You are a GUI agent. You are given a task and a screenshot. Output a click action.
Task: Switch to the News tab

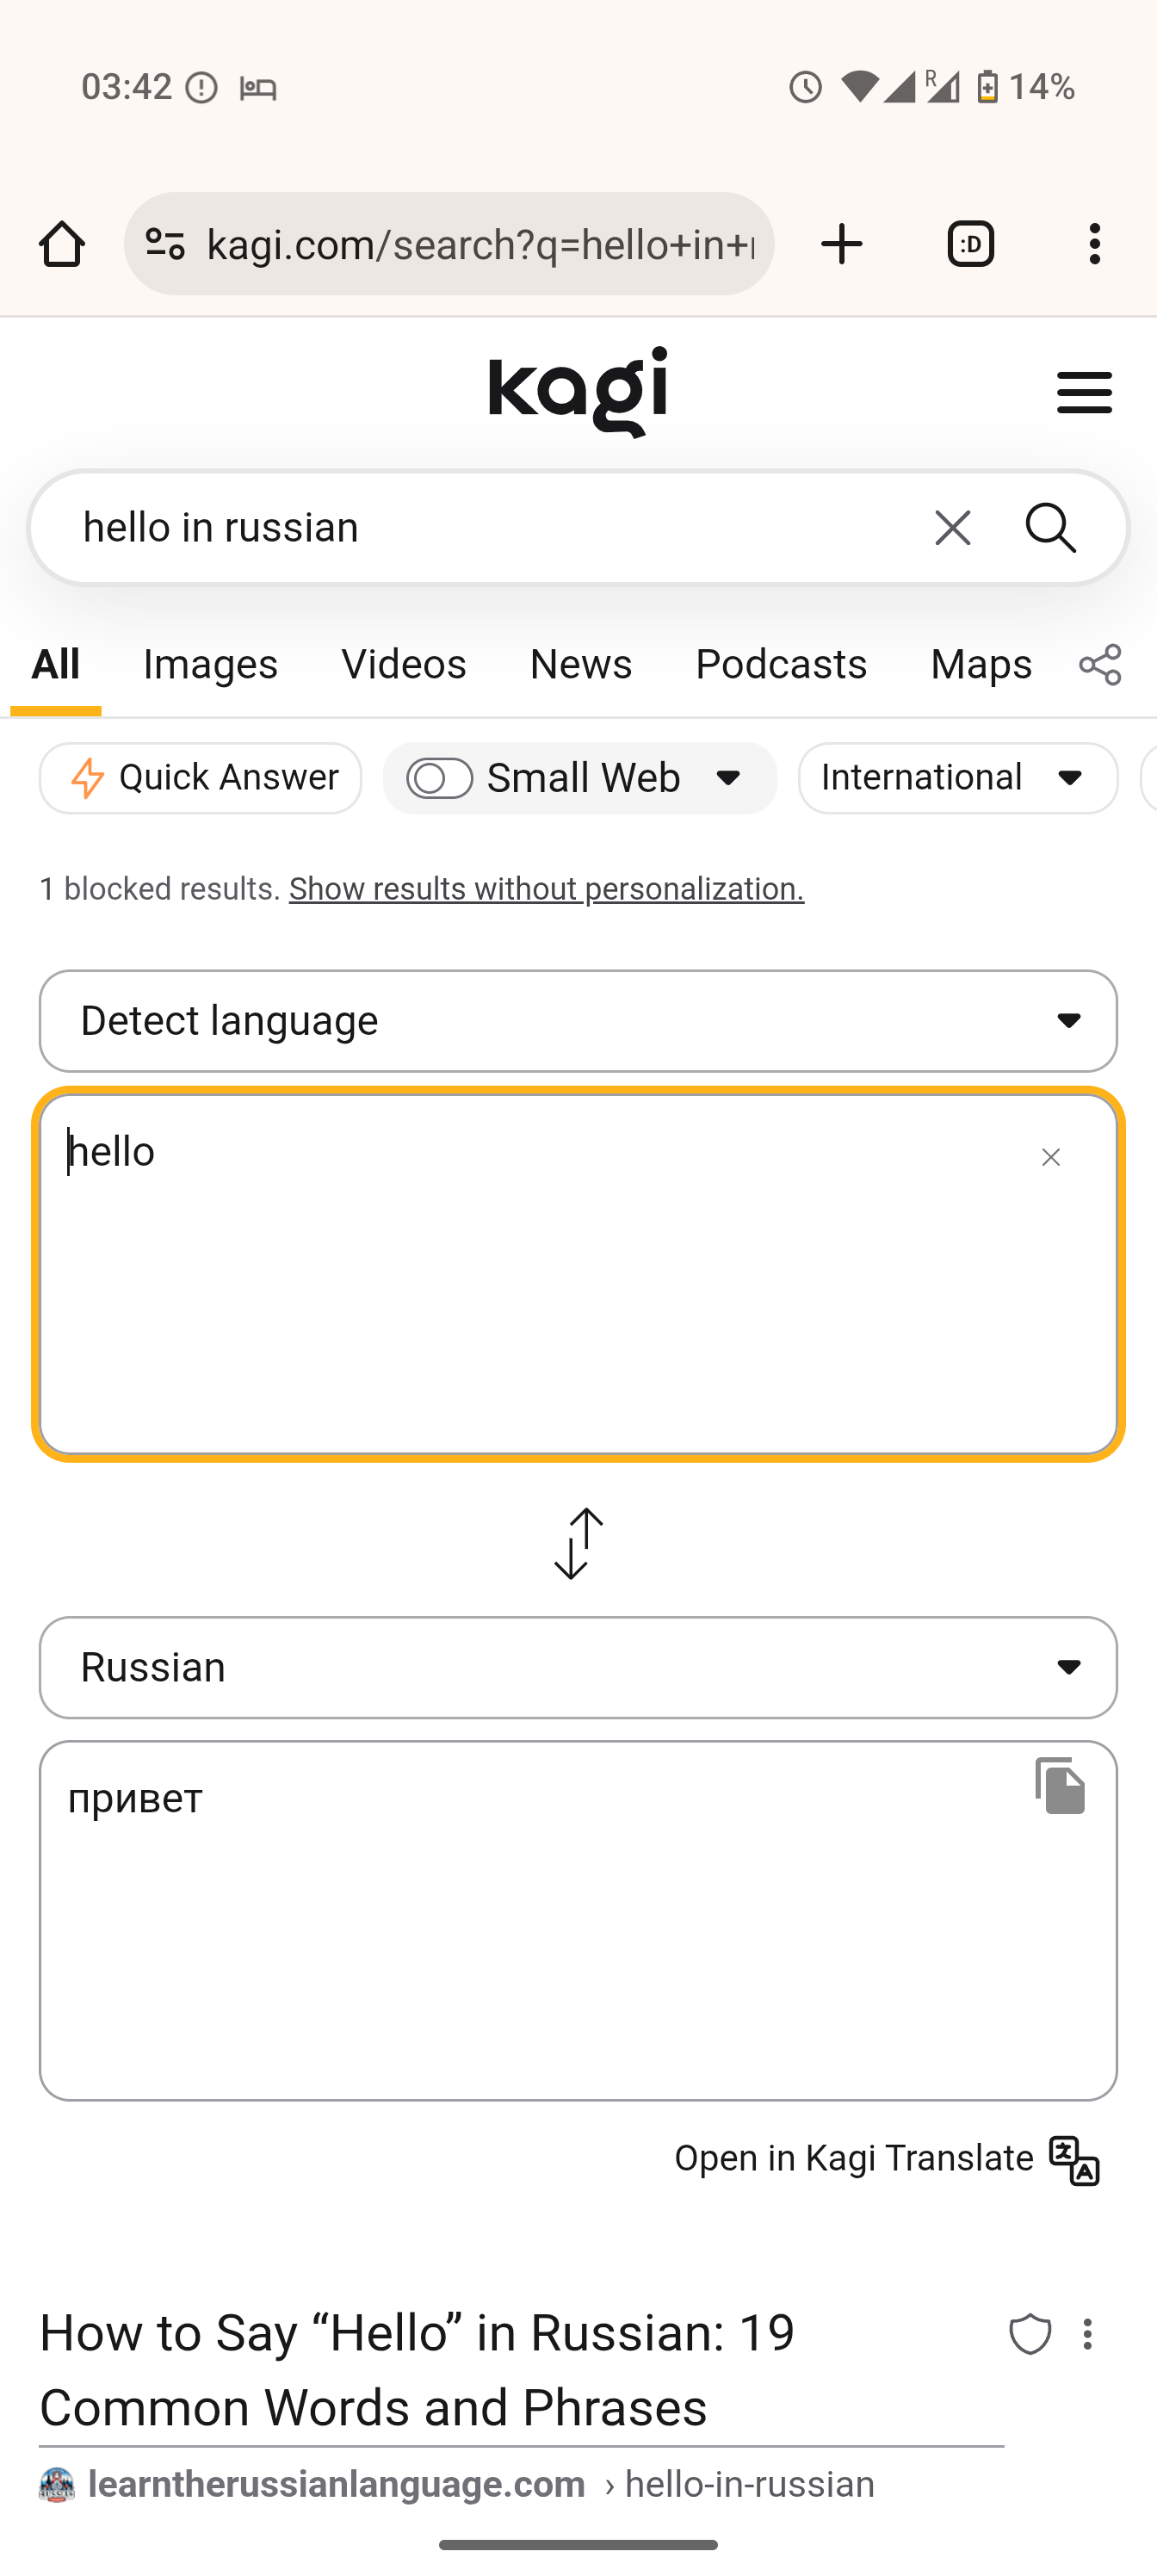click(580, 664)
